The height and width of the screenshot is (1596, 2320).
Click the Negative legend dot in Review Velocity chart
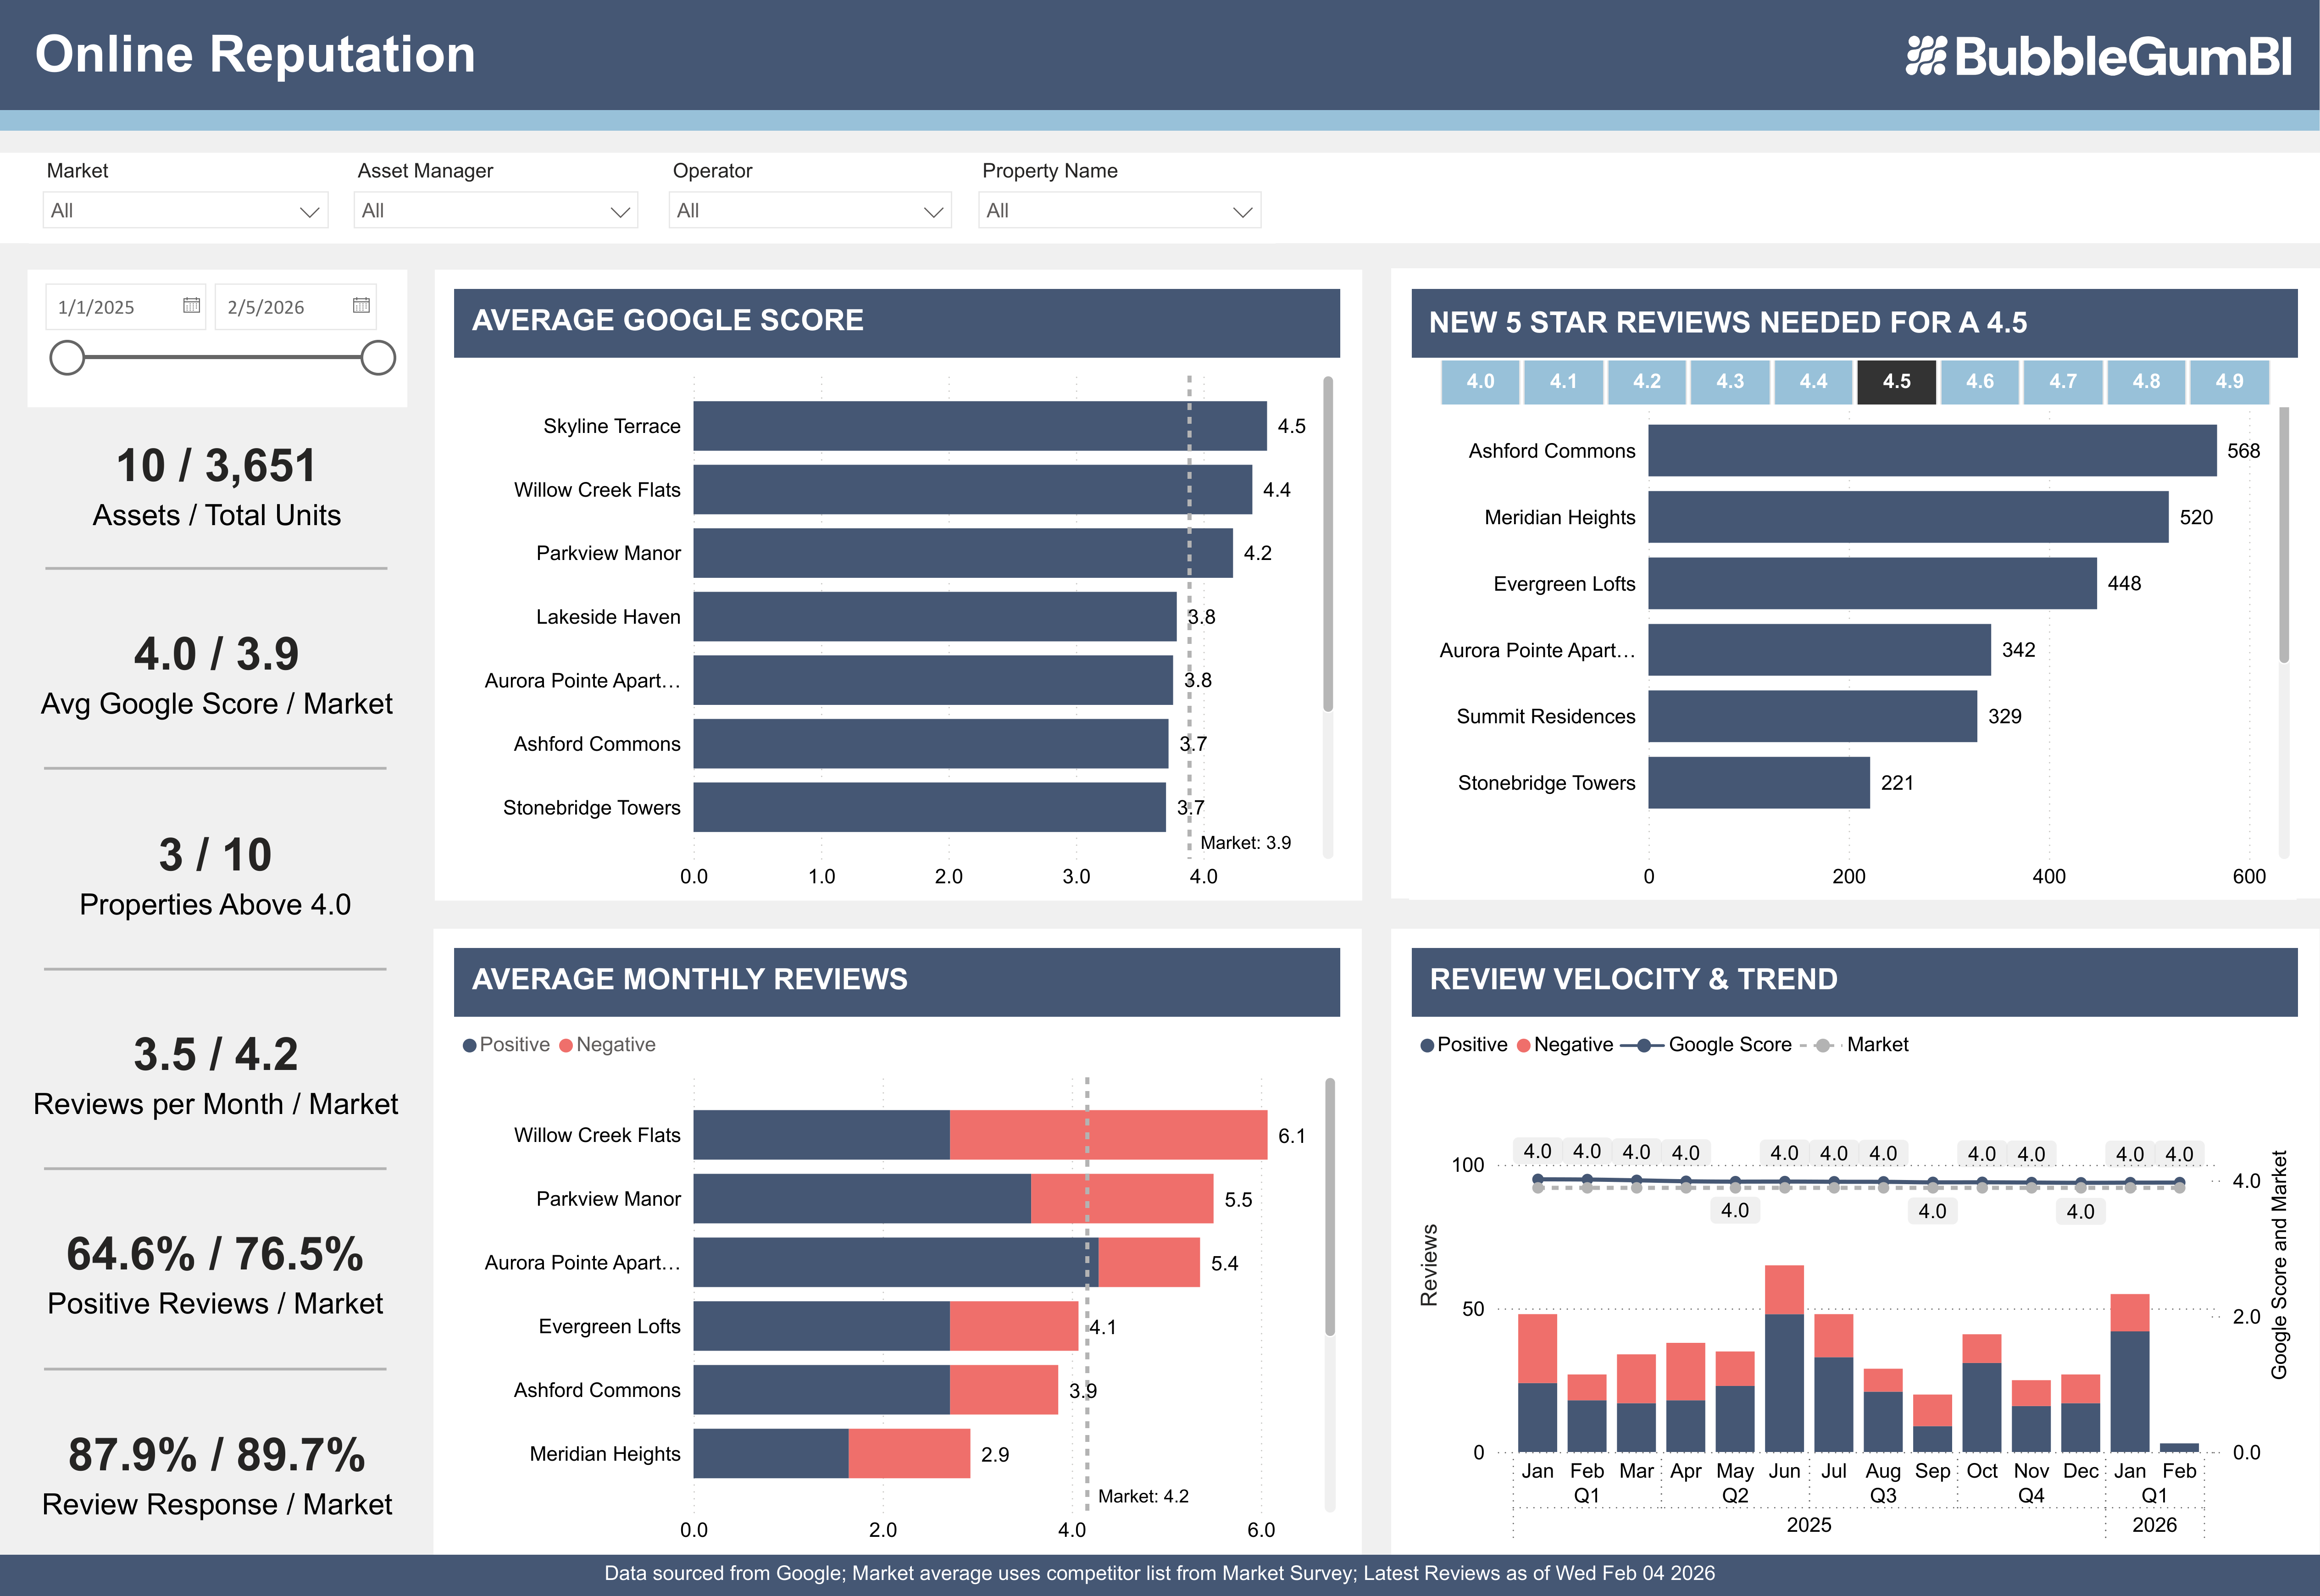click(x=1523, y=1044)
